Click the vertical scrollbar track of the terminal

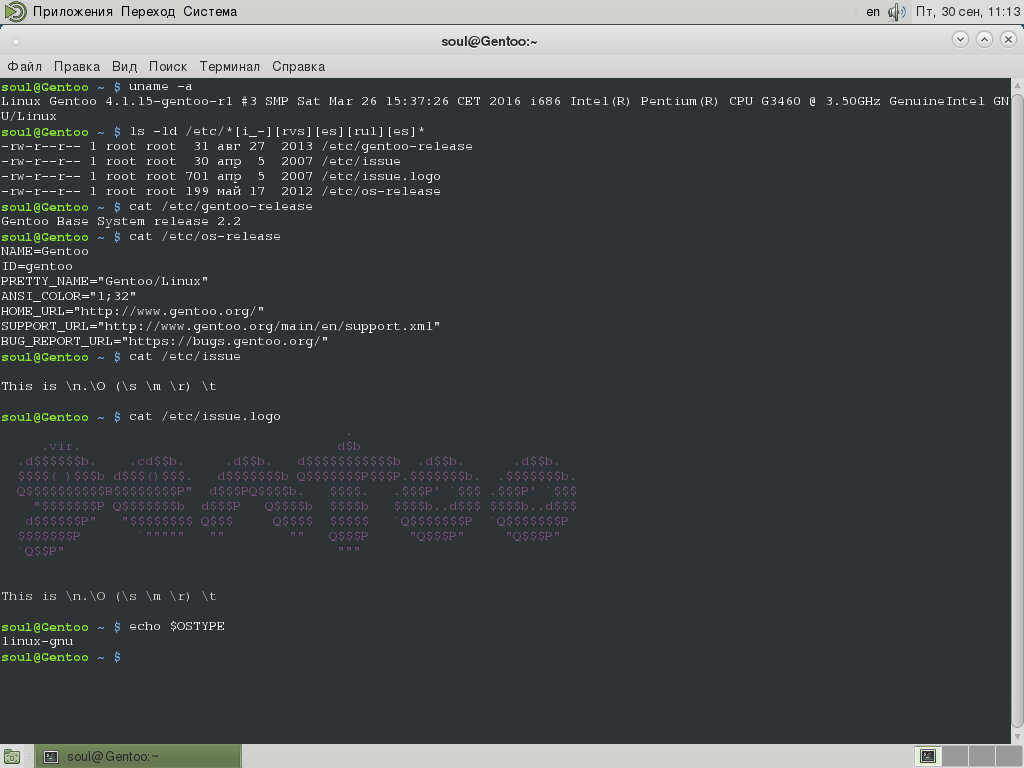pyautogui.click(x=1017, y=411)
